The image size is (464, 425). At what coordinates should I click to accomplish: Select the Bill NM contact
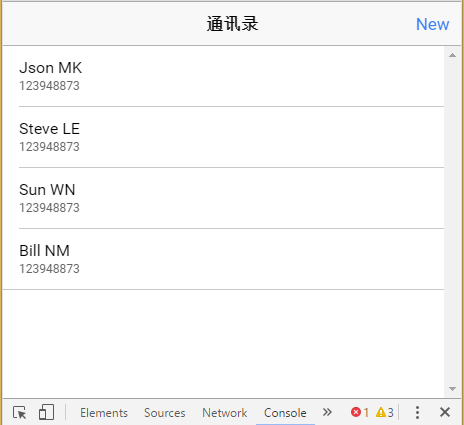point(223,259)
